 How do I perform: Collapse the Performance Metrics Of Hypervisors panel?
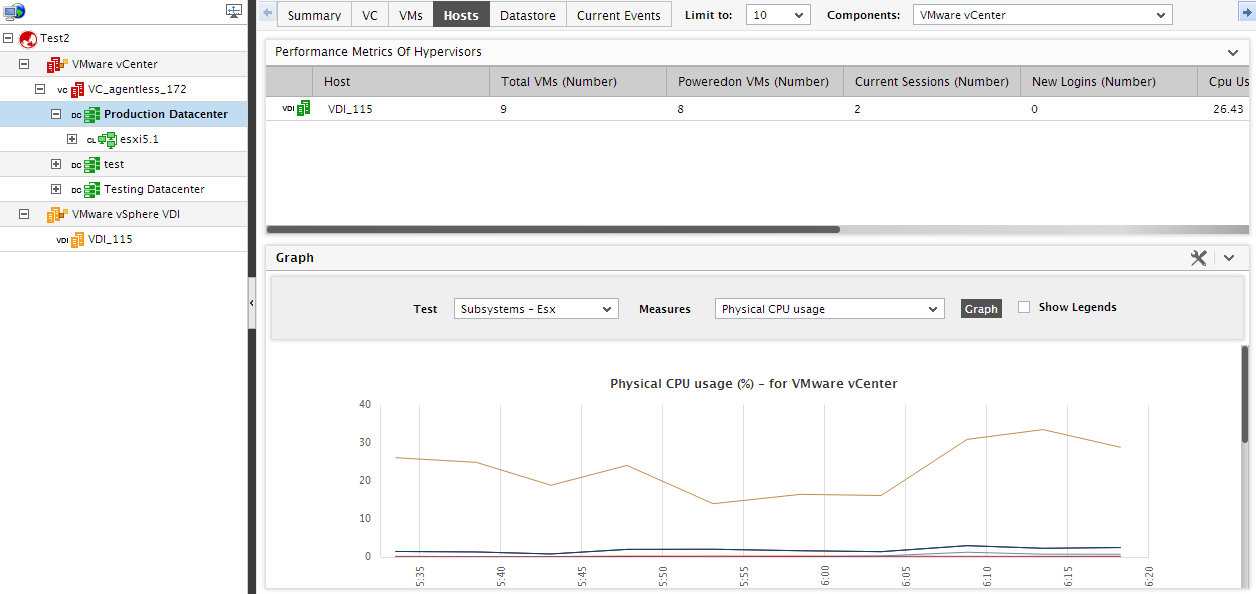click(1233, 52)
